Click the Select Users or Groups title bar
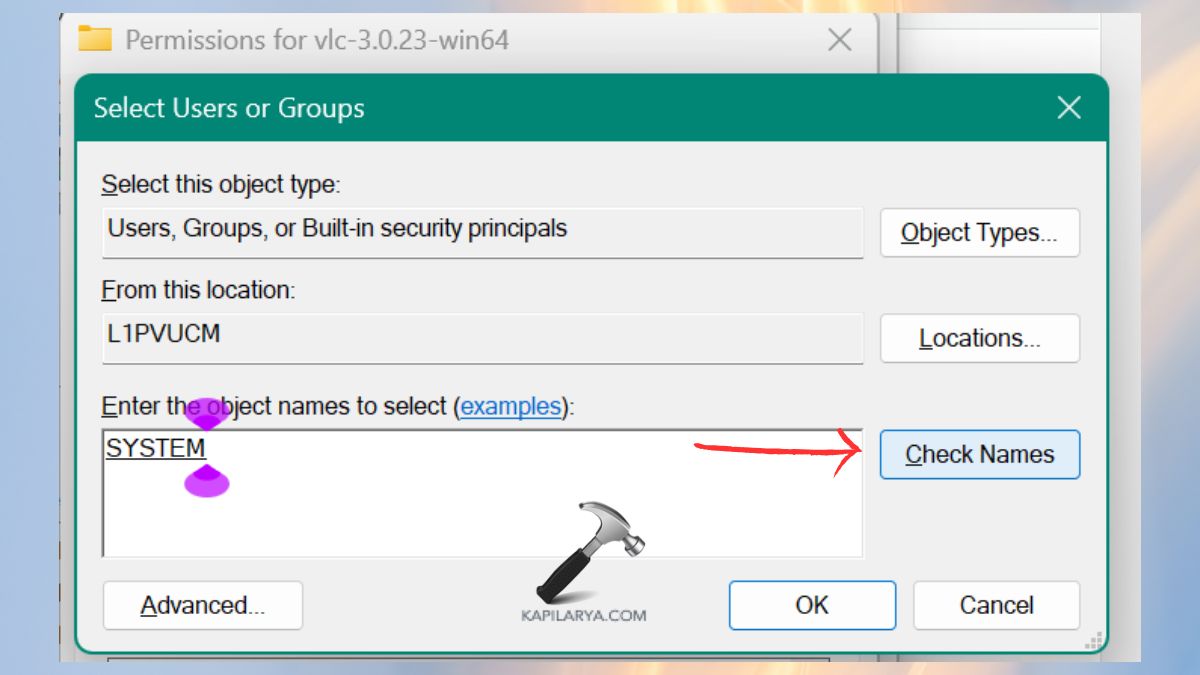Image resolution: width=1200 pixels, height=675 pixels. pos(500,108)
